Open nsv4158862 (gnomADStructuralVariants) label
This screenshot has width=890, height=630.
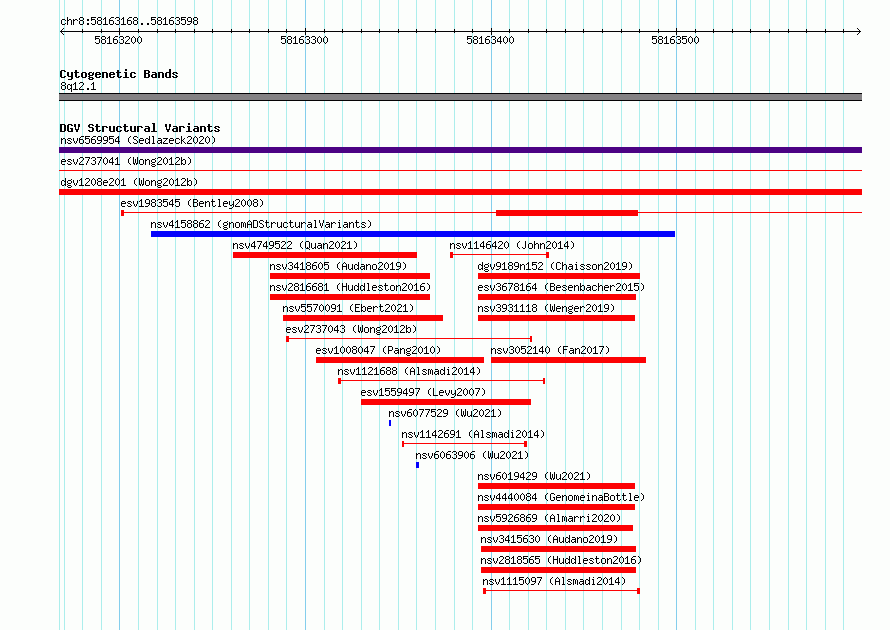(261, 224)
